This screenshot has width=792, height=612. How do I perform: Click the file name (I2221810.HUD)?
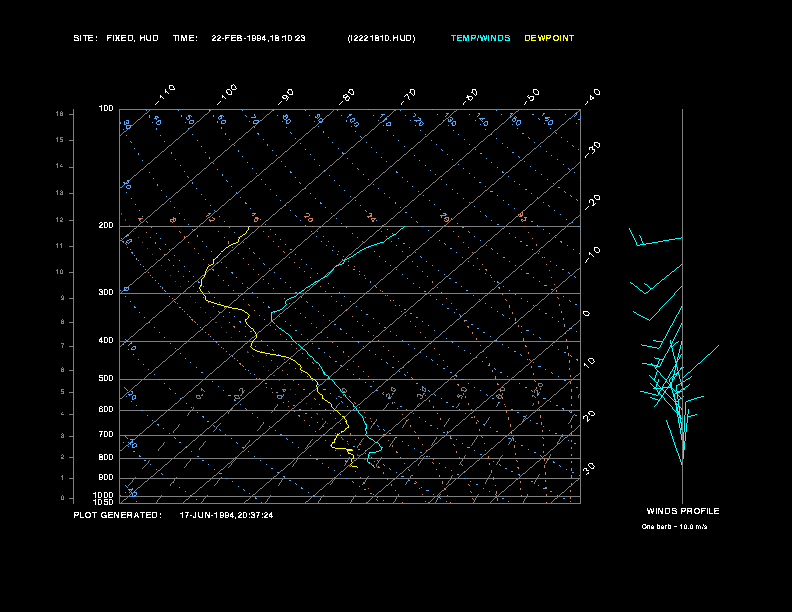click(x=381, y=38)
